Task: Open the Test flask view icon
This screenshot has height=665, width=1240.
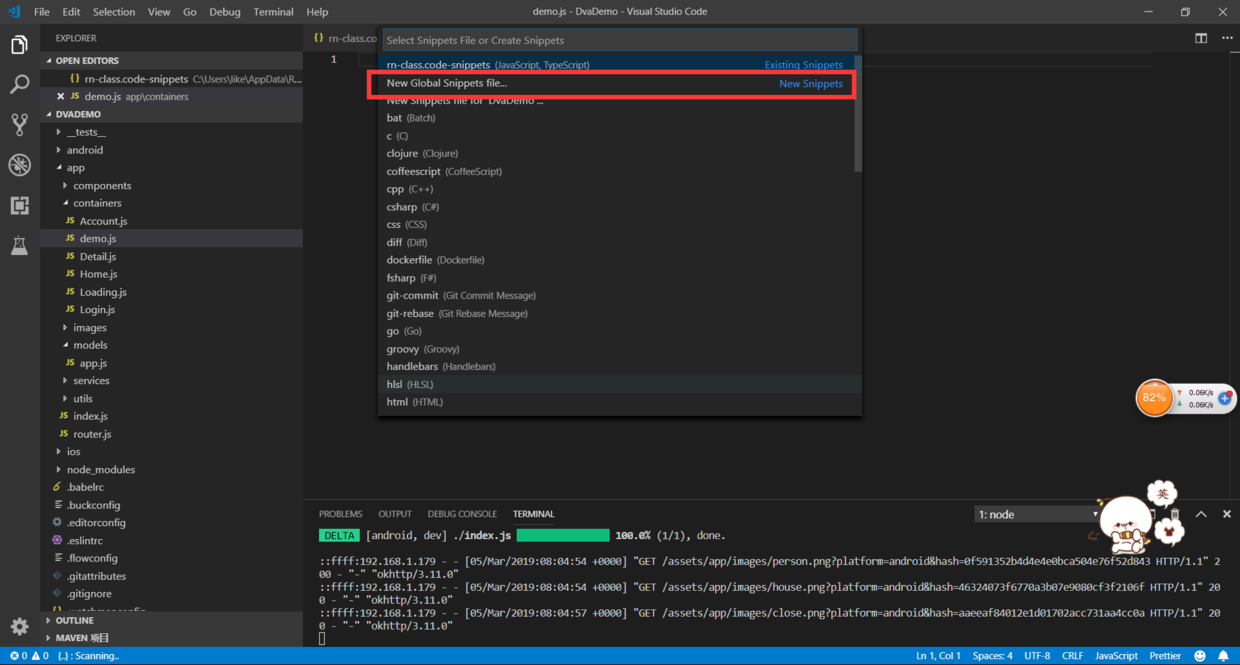Action: 19,245
